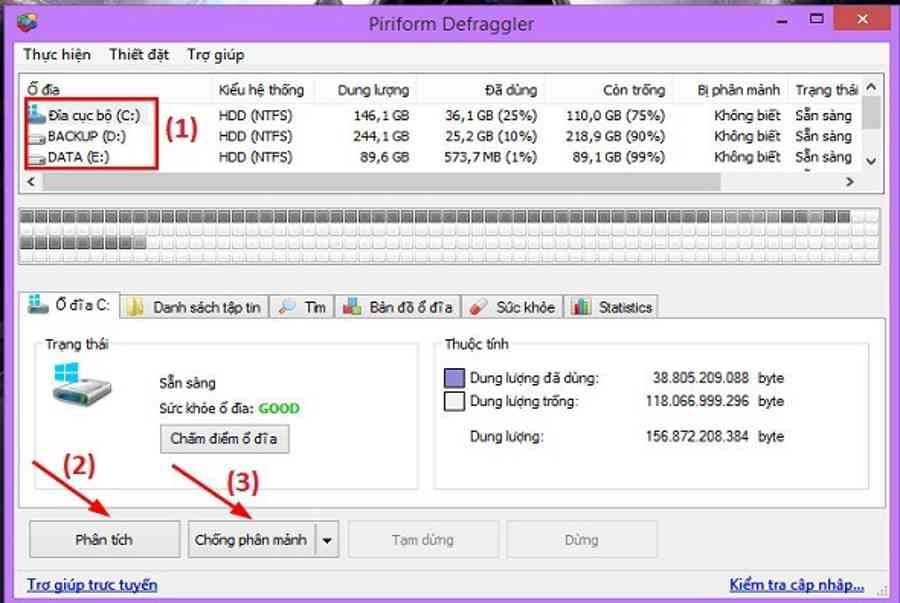This screenshot has width=900, height=603.
Task: Click the Phân tích button
Action: (104, 539)
